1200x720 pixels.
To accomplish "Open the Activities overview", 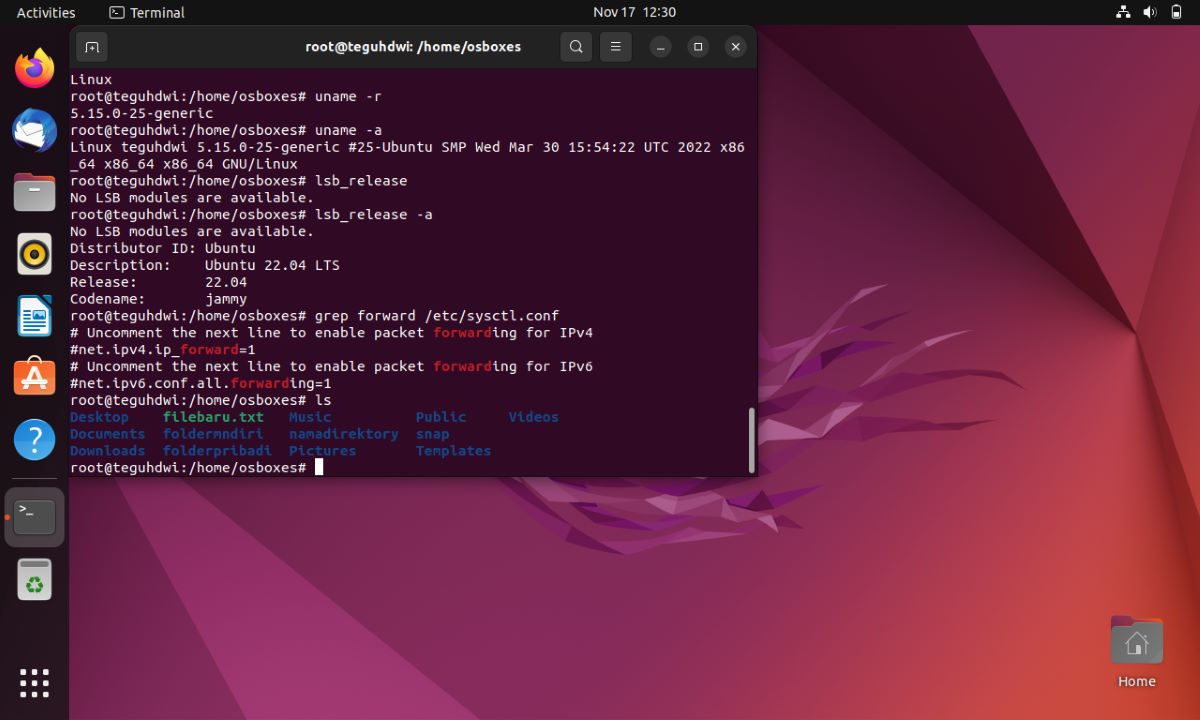I will click(x=46, y=12).
